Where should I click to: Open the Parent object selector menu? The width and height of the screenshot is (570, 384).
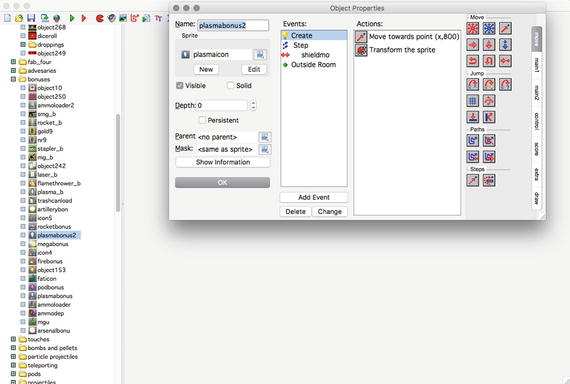tap(265, 137)
